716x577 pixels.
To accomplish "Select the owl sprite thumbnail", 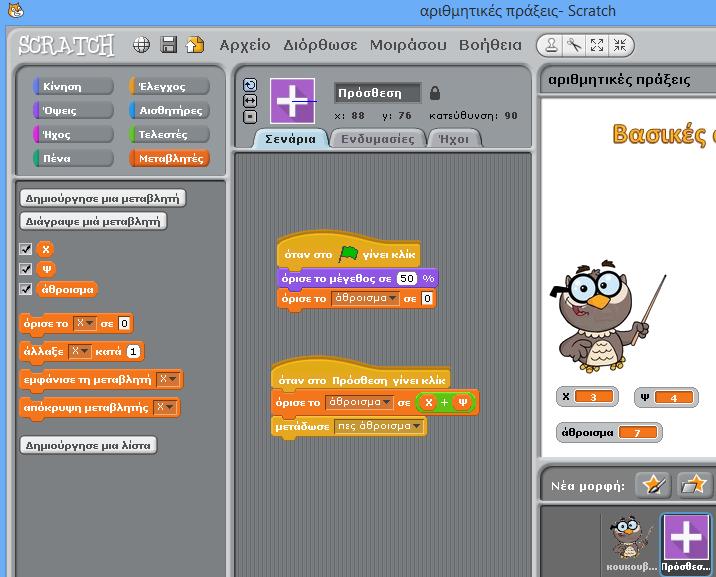I will click(632, 543).
